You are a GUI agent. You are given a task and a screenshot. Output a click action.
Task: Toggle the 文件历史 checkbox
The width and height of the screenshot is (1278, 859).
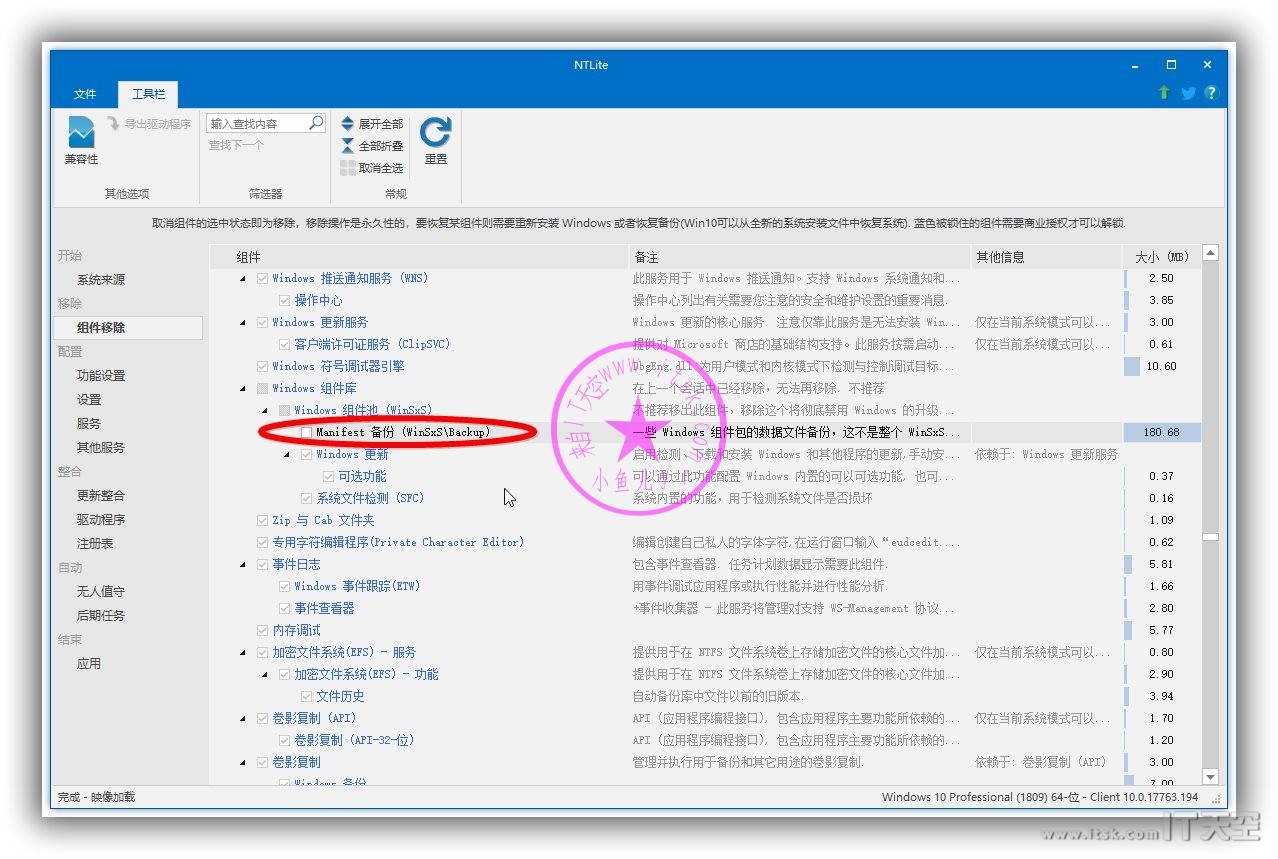click(307, 696)
